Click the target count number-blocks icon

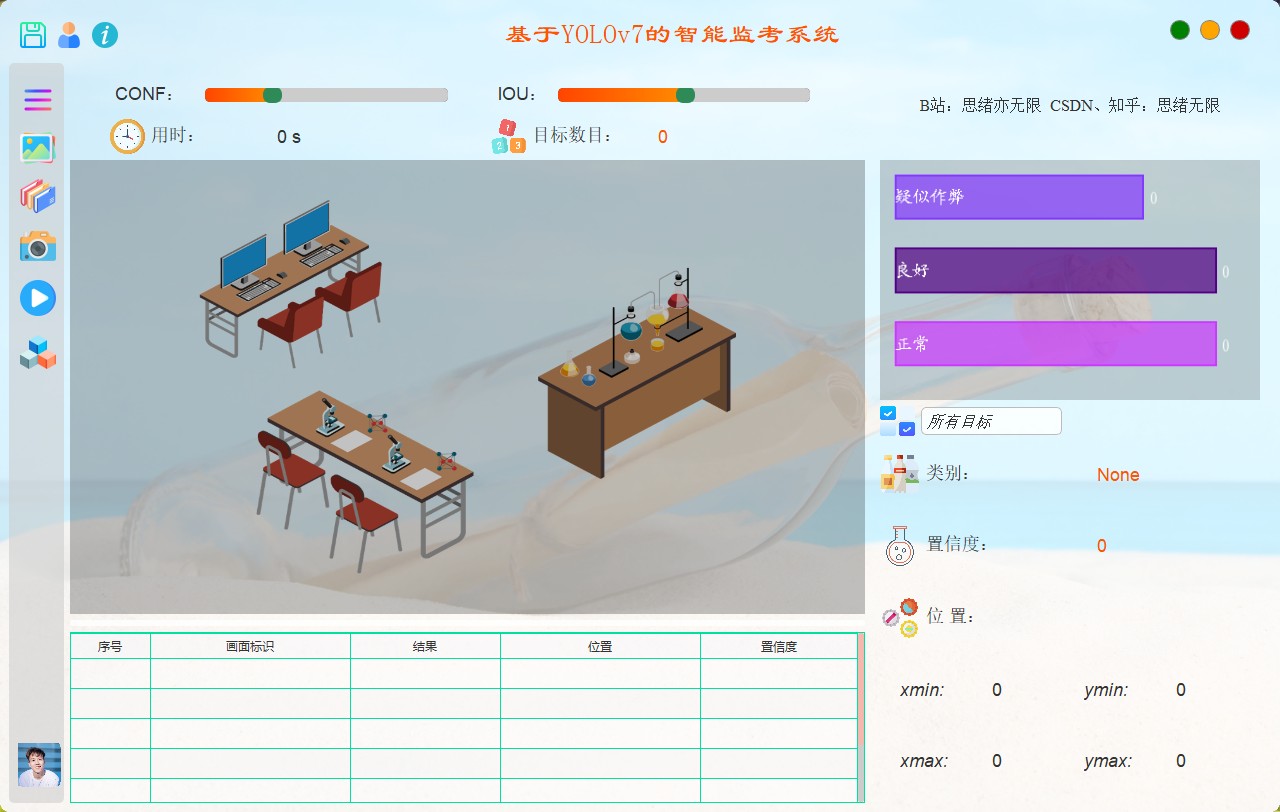[508, 137]
